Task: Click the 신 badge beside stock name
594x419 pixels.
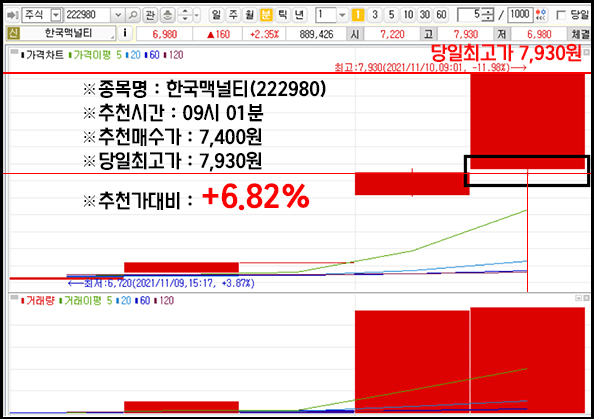Action: coord(13,33)
